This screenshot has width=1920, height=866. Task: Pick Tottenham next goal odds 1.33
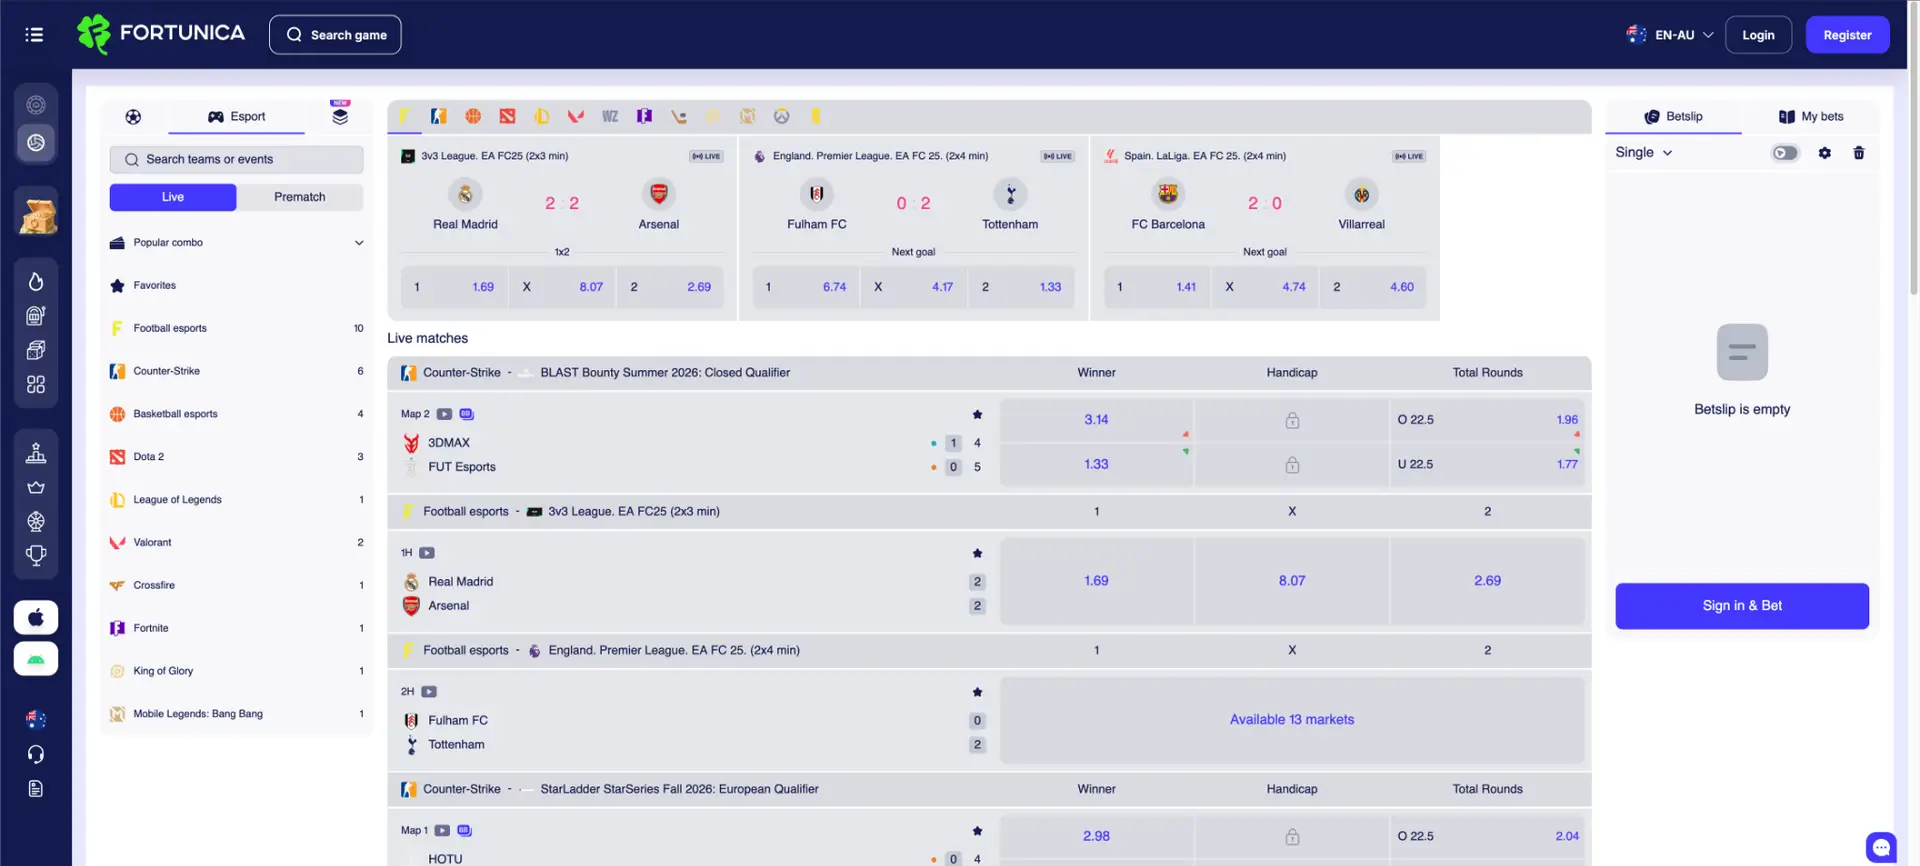pos(1021,287)
